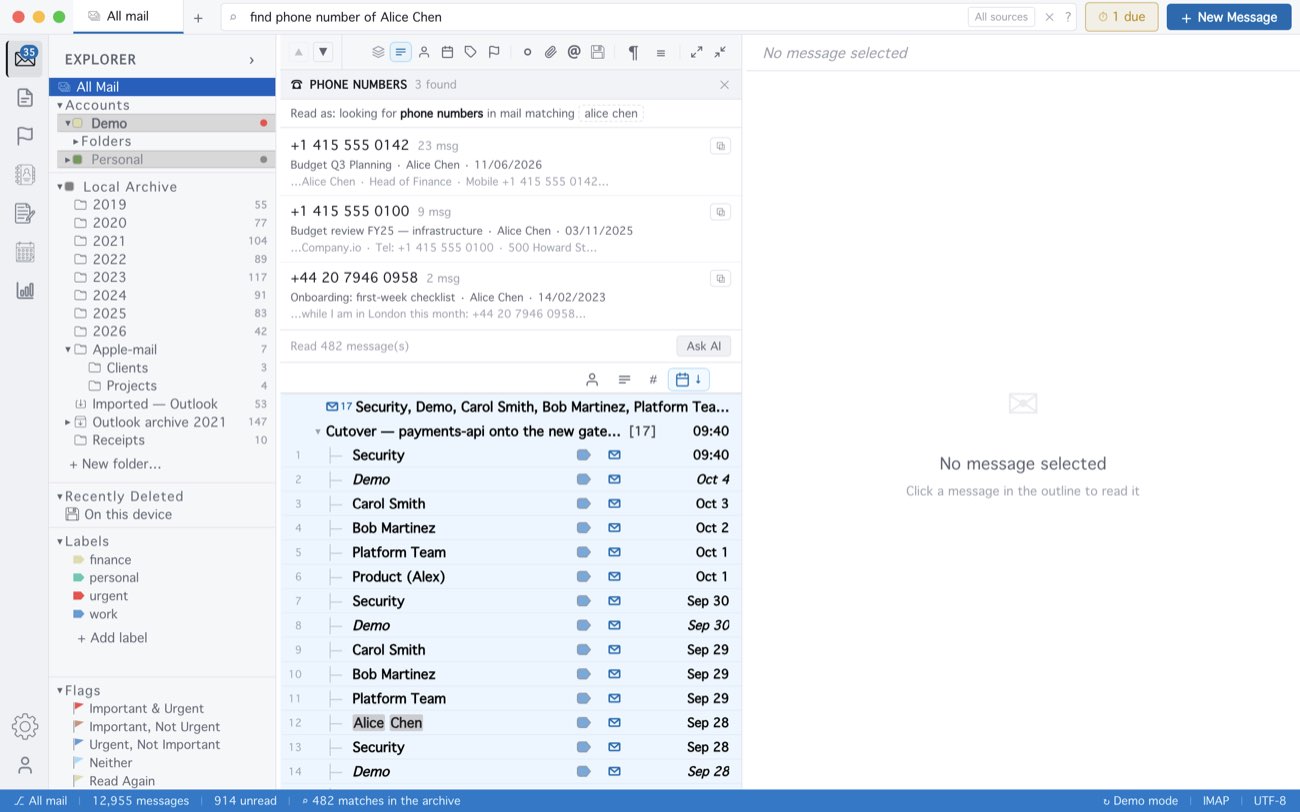
Task: Collapse the Accounts section
Action: [60, 105]
